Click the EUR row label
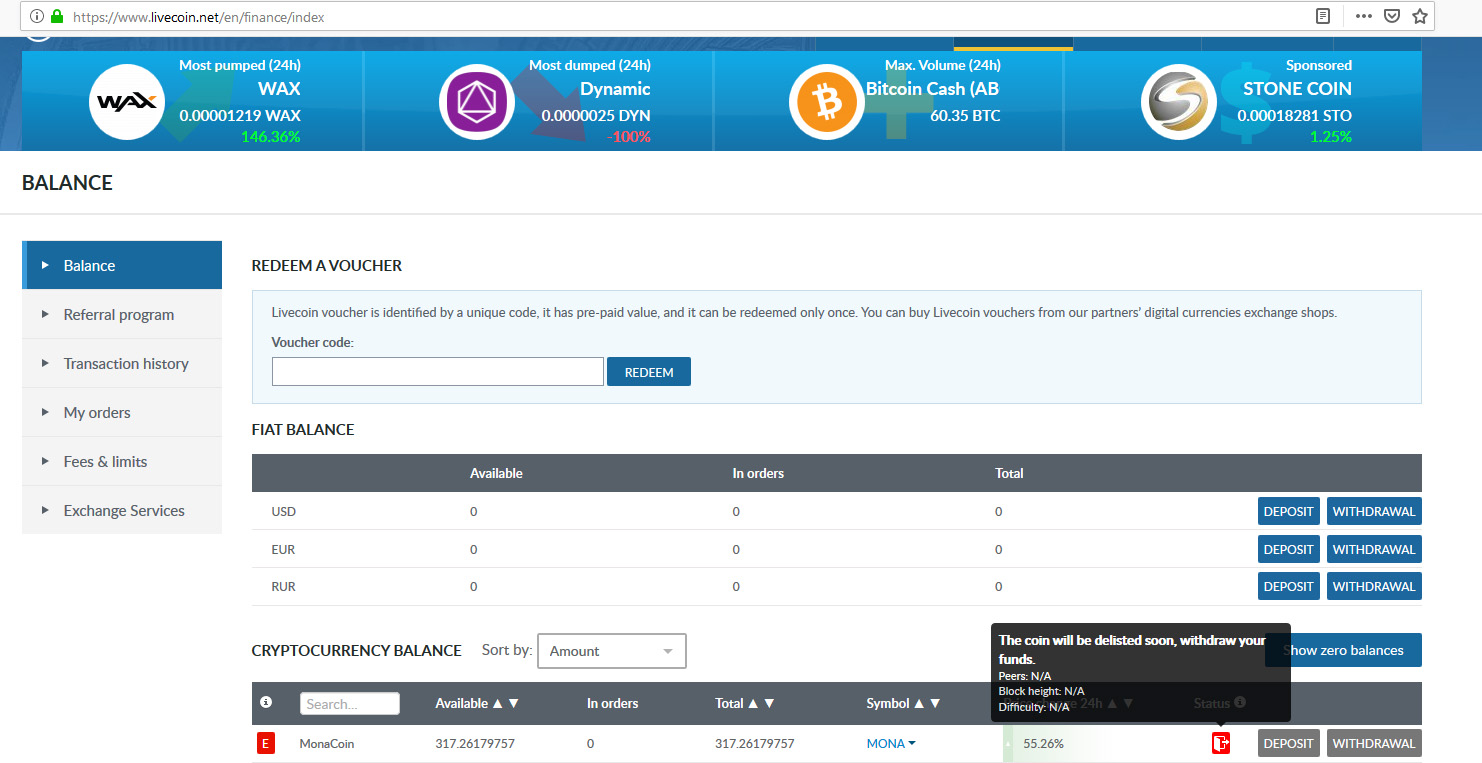Image resolution: width=1482 pixels, height=763 pixels. point(284,549)
